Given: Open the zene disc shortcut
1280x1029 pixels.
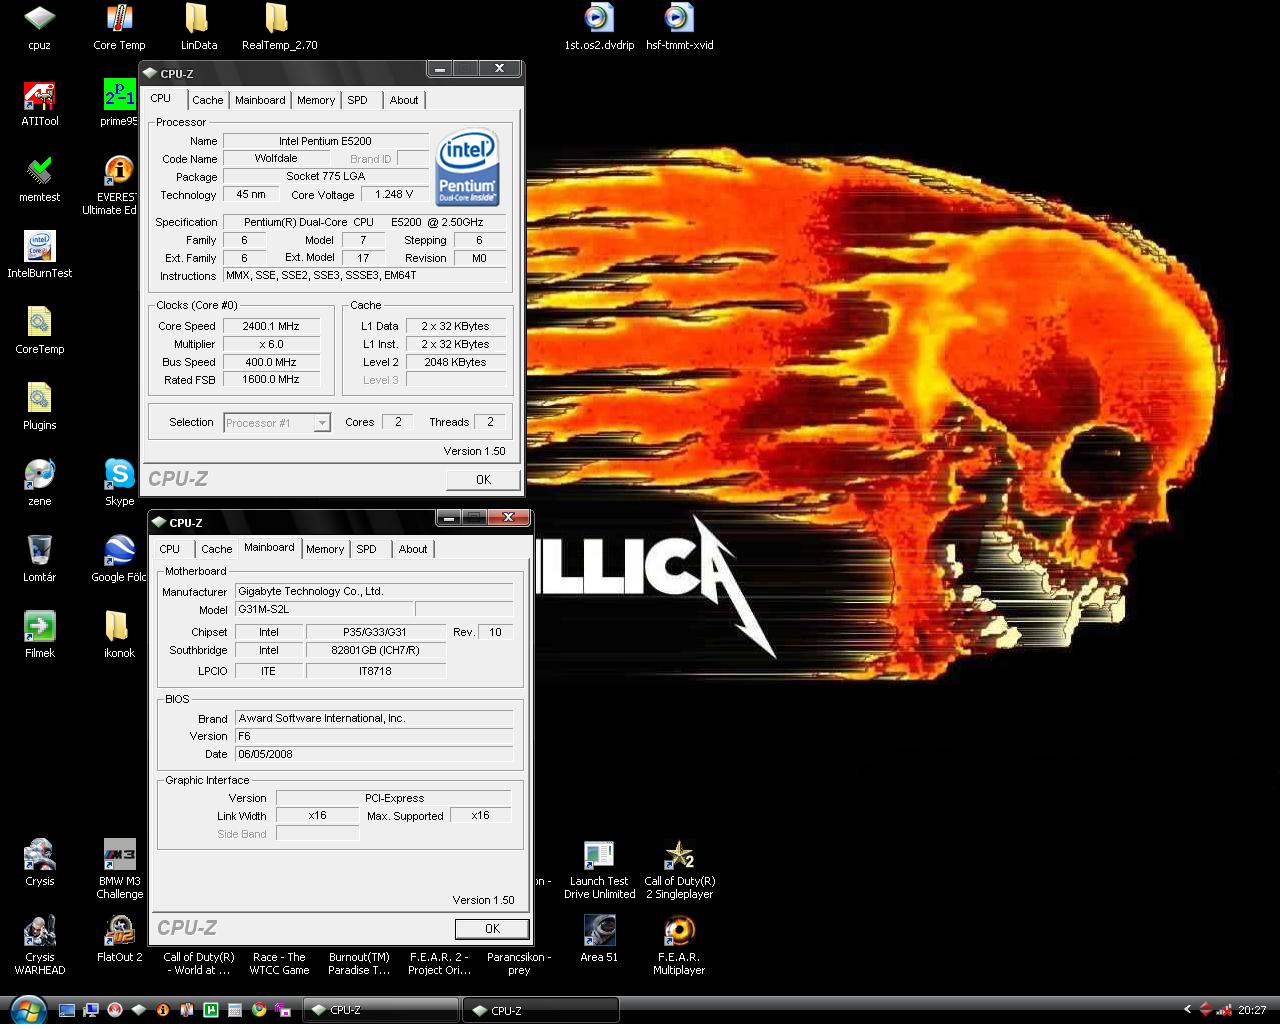Looking at the screenshot, I should (39, 484).
